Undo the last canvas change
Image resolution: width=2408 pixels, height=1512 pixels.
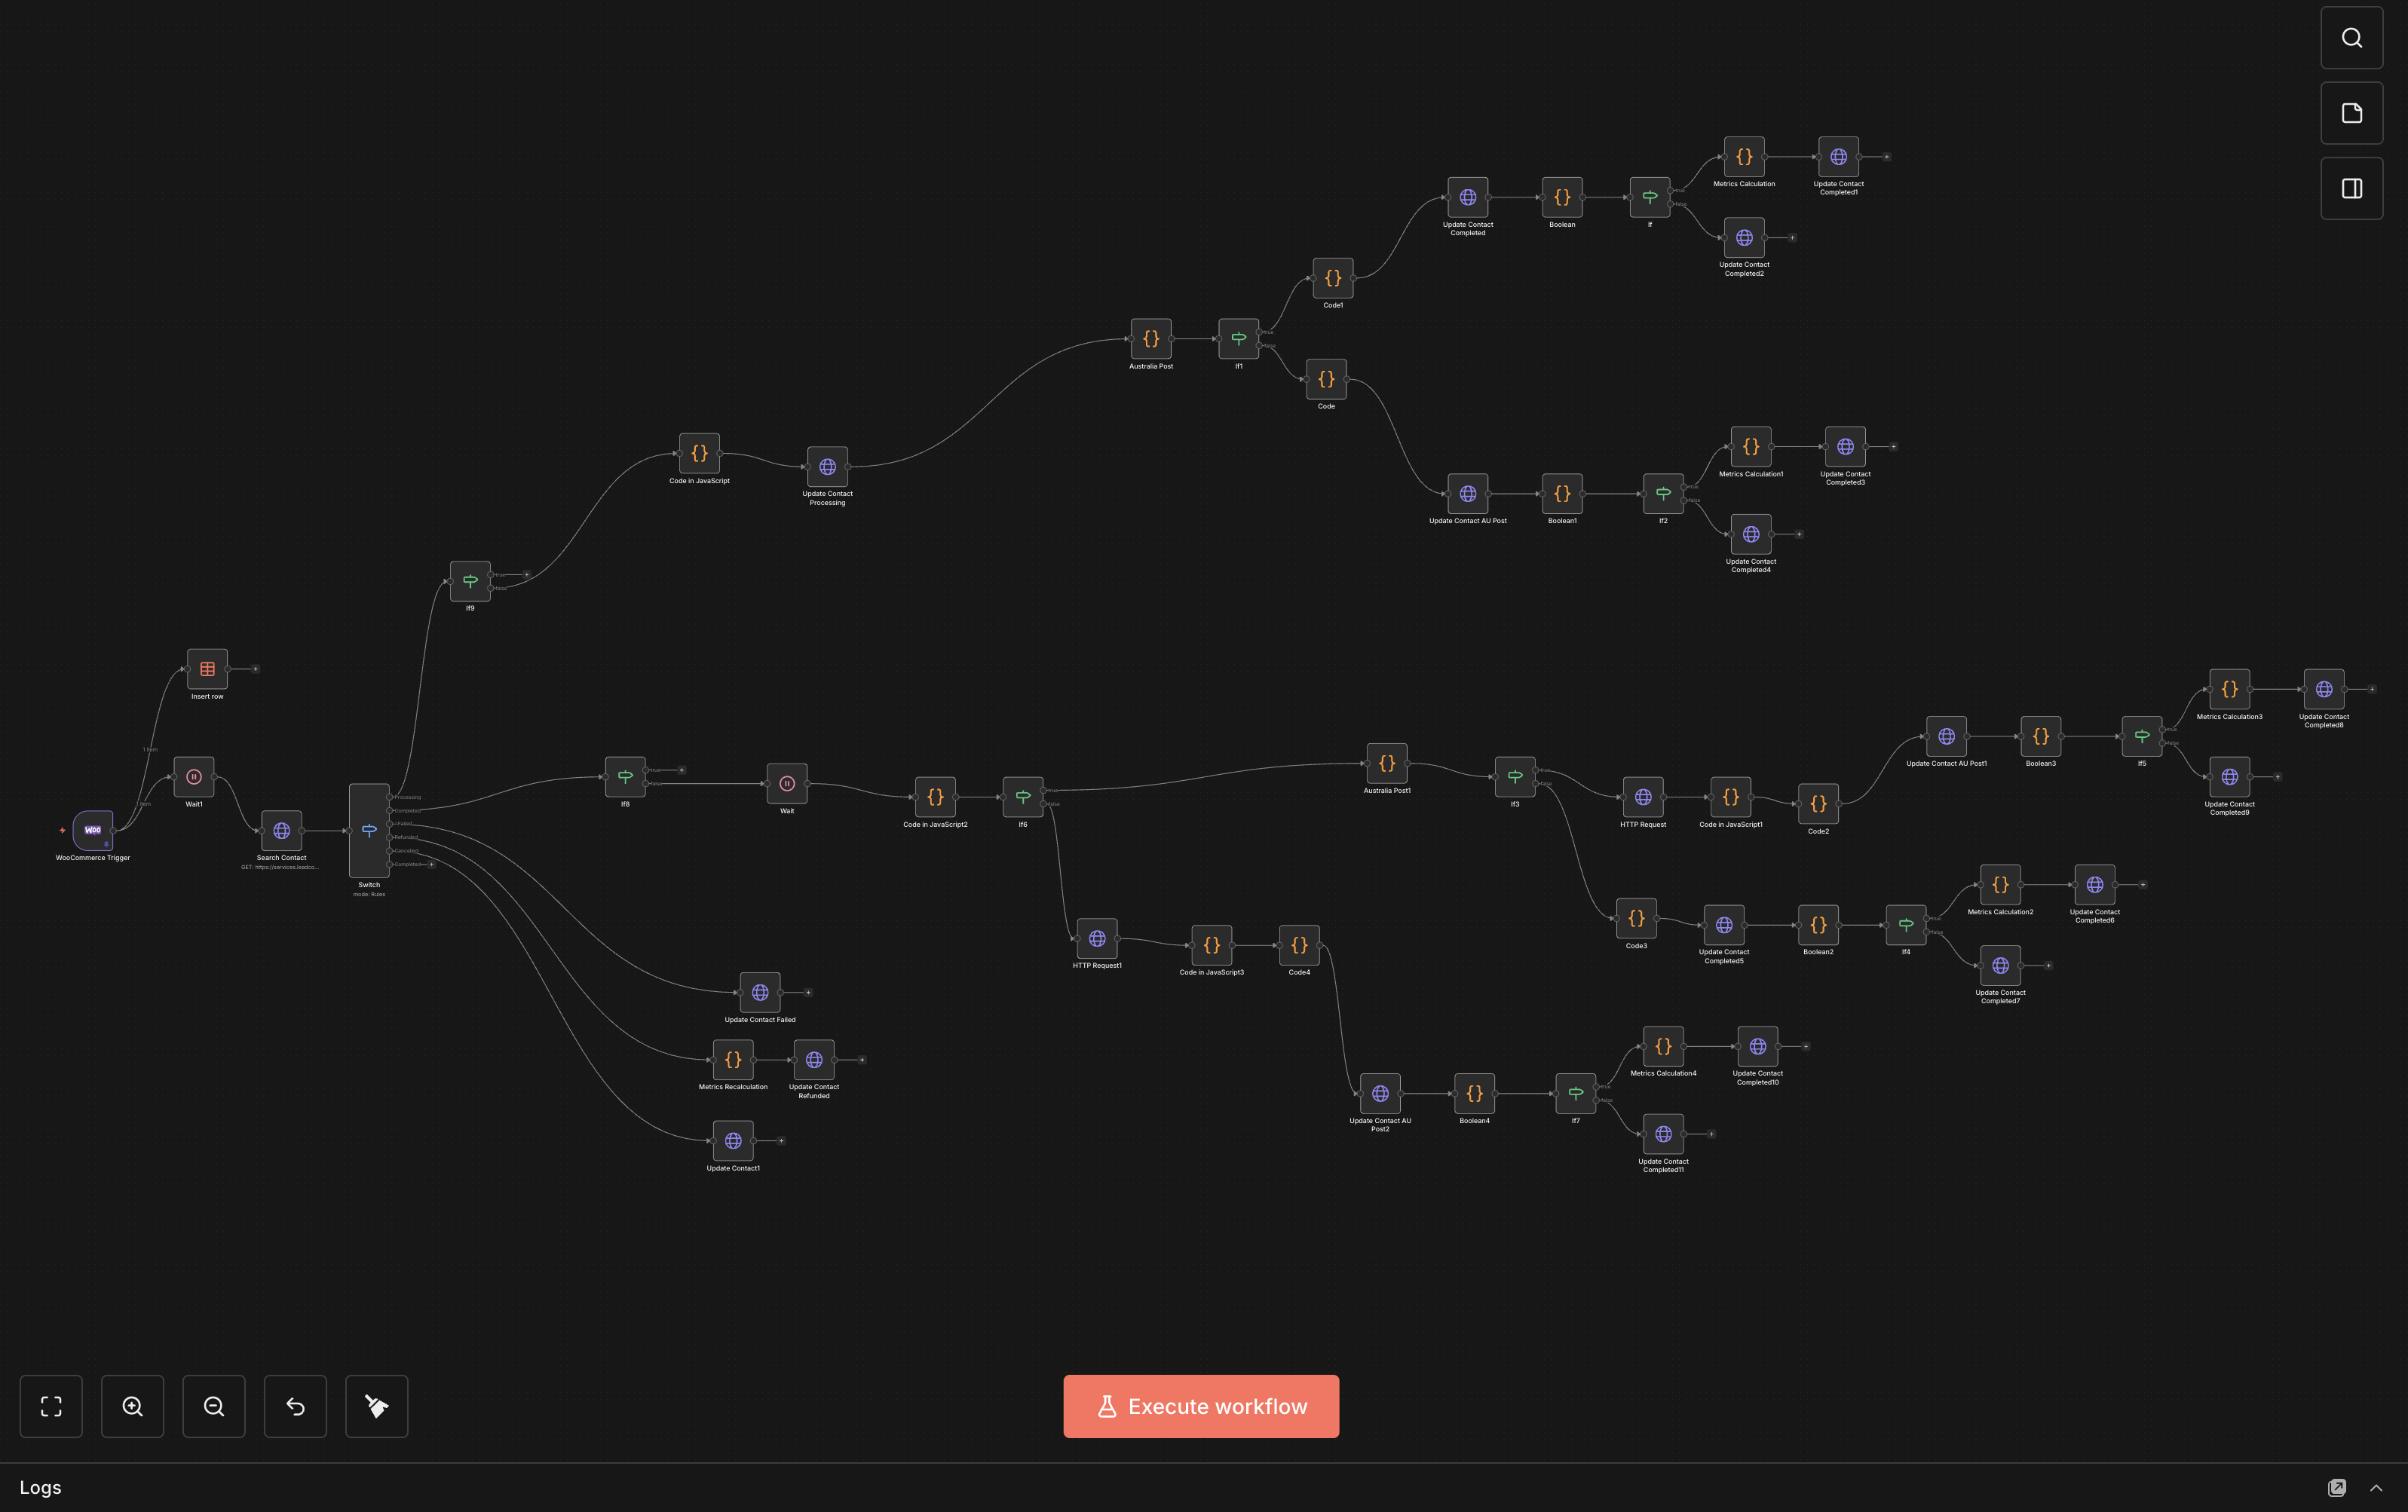click(x=295, y=1406)
